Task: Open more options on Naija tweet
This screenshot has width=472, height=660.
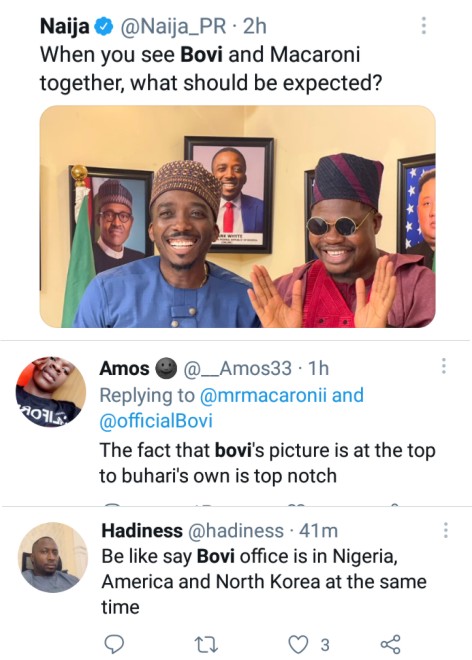Action: click(x=424, y=26)
